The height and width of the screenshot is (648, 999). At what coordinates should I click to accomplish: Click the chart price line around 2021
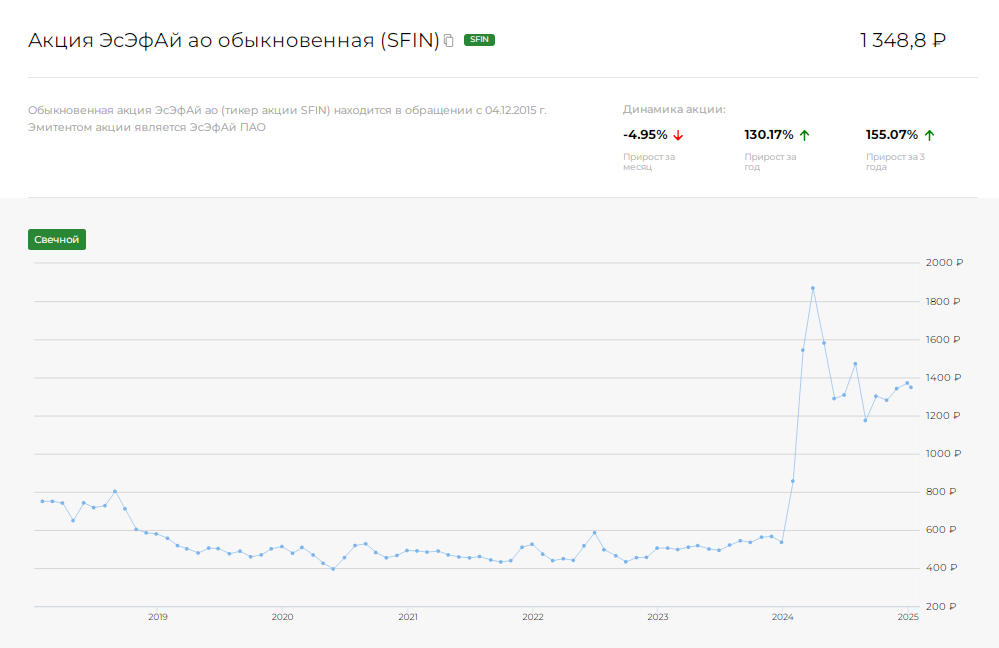pos(408,550)
